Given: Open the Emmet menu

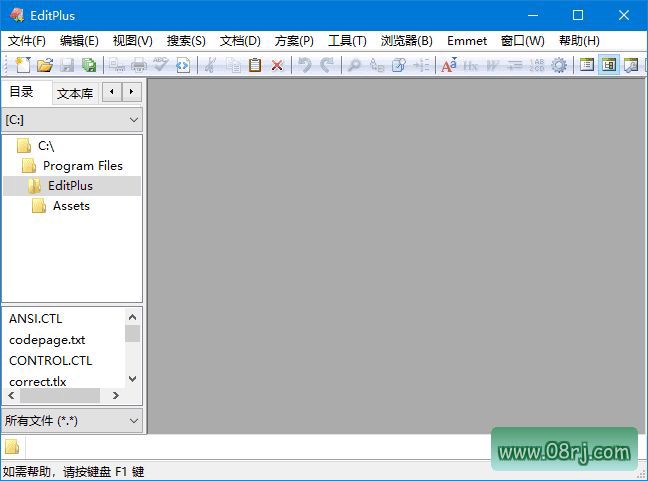Looking at the screenshot, I should coord(467,41).
